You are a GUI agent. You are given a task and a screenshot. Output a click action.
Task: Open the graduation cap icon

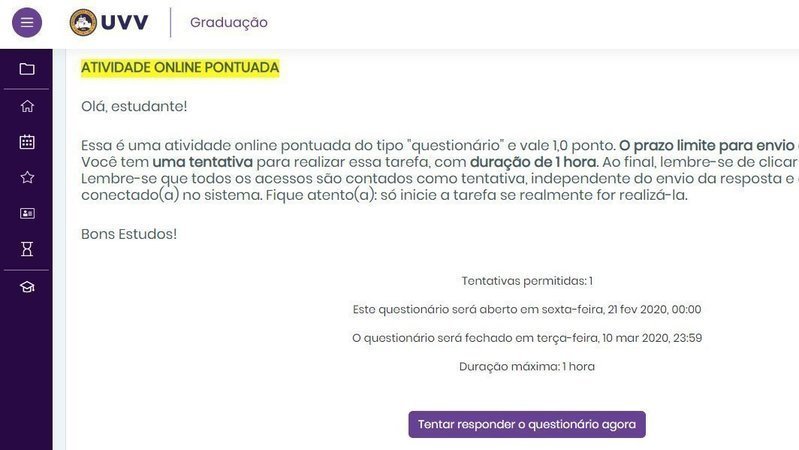click(x=27, y=287)
